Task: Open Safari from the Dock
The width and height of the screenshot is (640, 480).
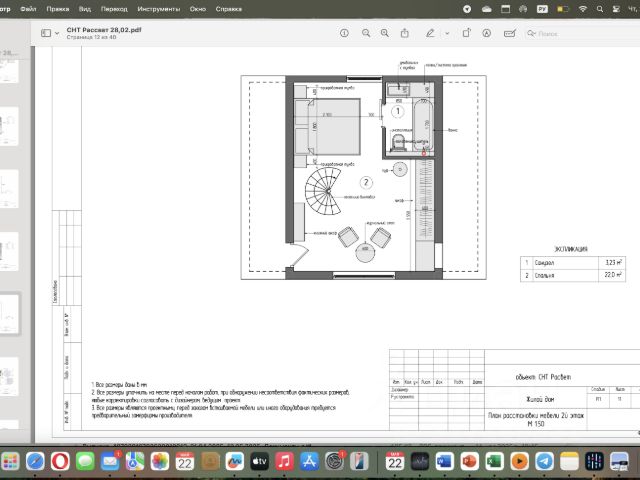Action: (35, 462)
